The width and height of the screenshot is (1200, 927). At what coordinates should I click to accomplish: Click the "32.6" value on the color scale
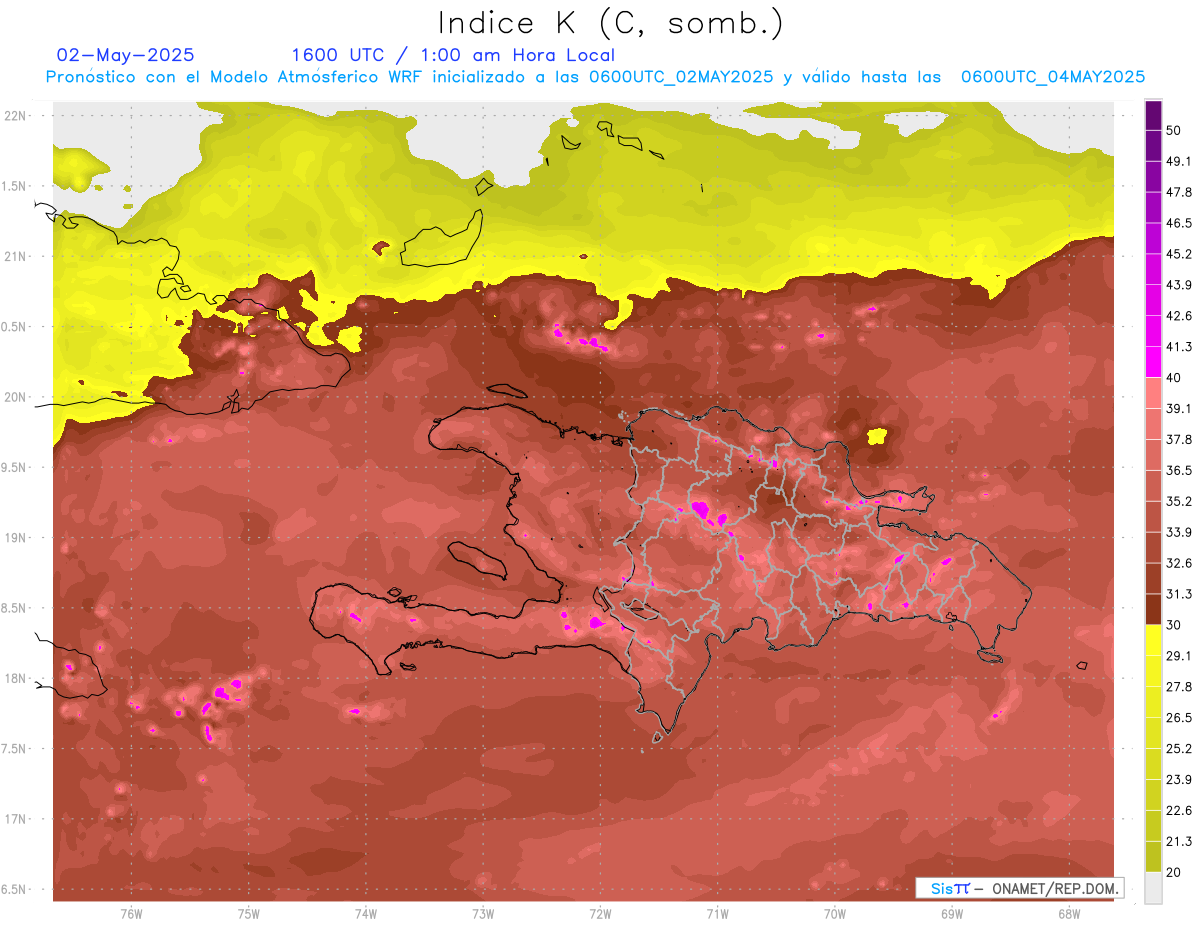[x=1180, y=563]
